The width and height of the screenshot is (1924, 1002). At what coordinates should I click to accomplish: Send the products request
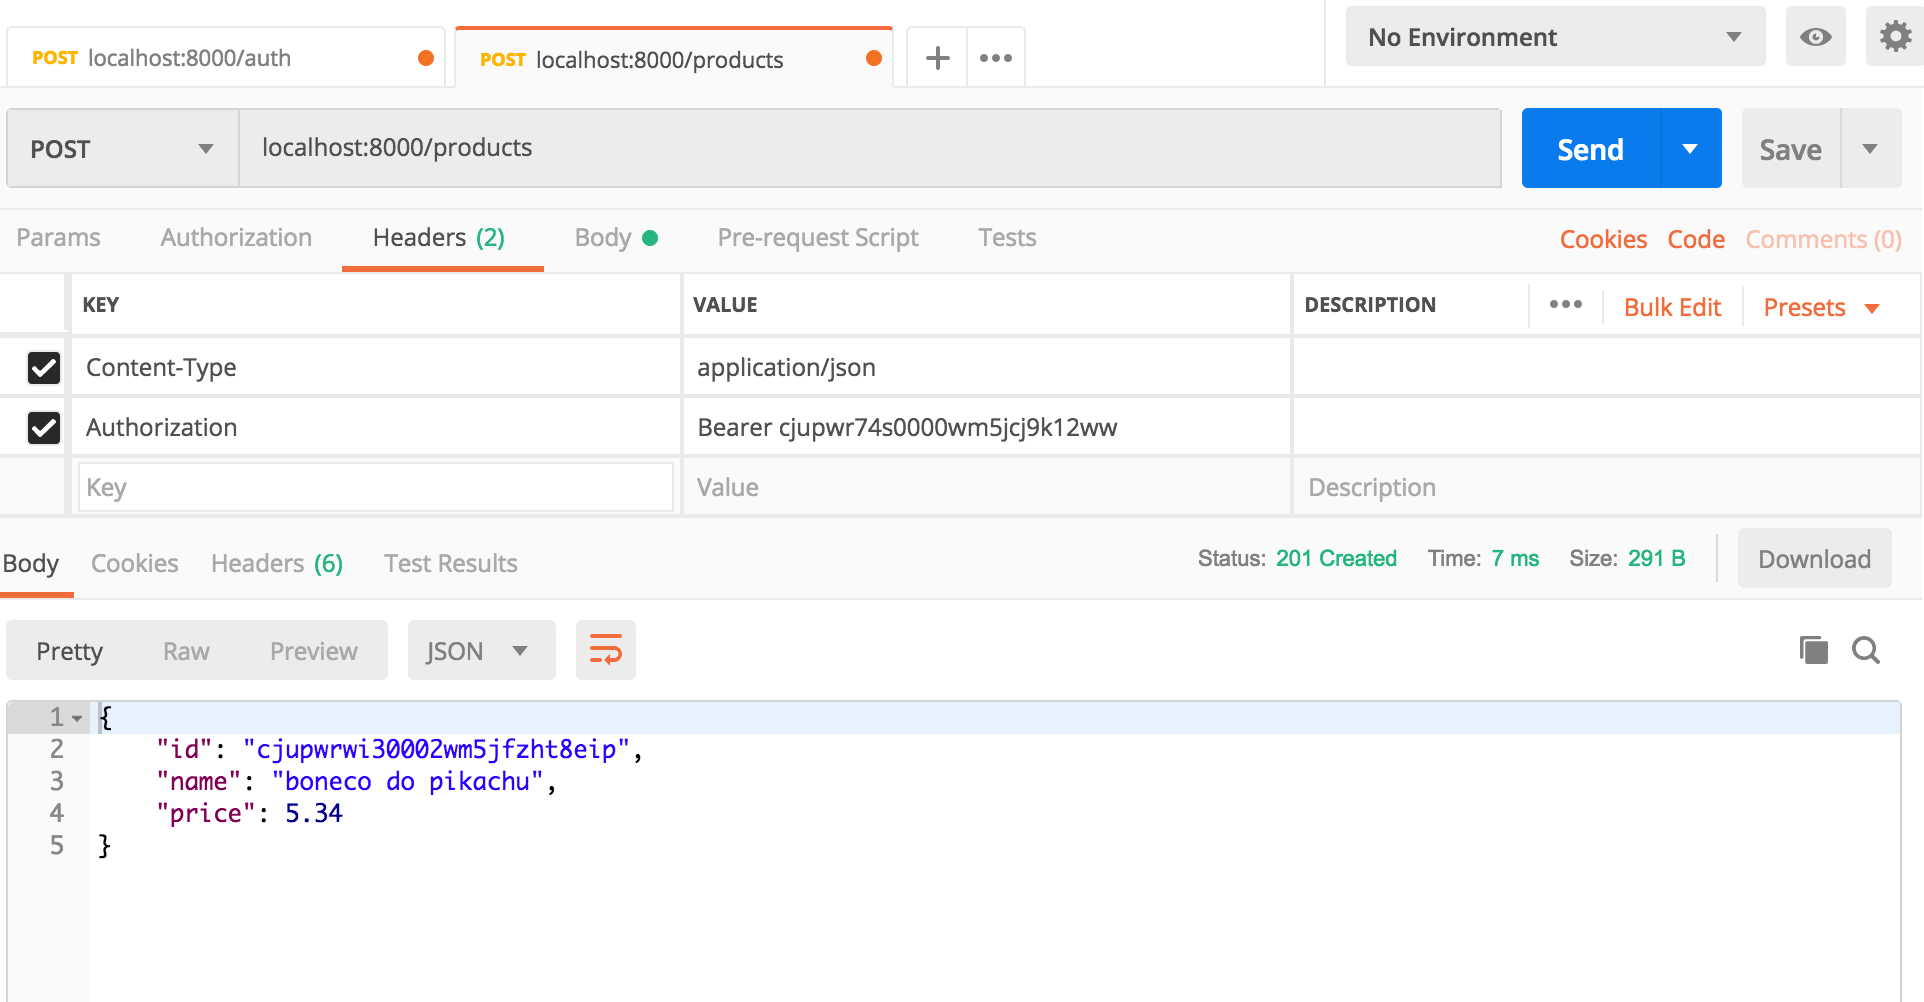pos(1589,148)
